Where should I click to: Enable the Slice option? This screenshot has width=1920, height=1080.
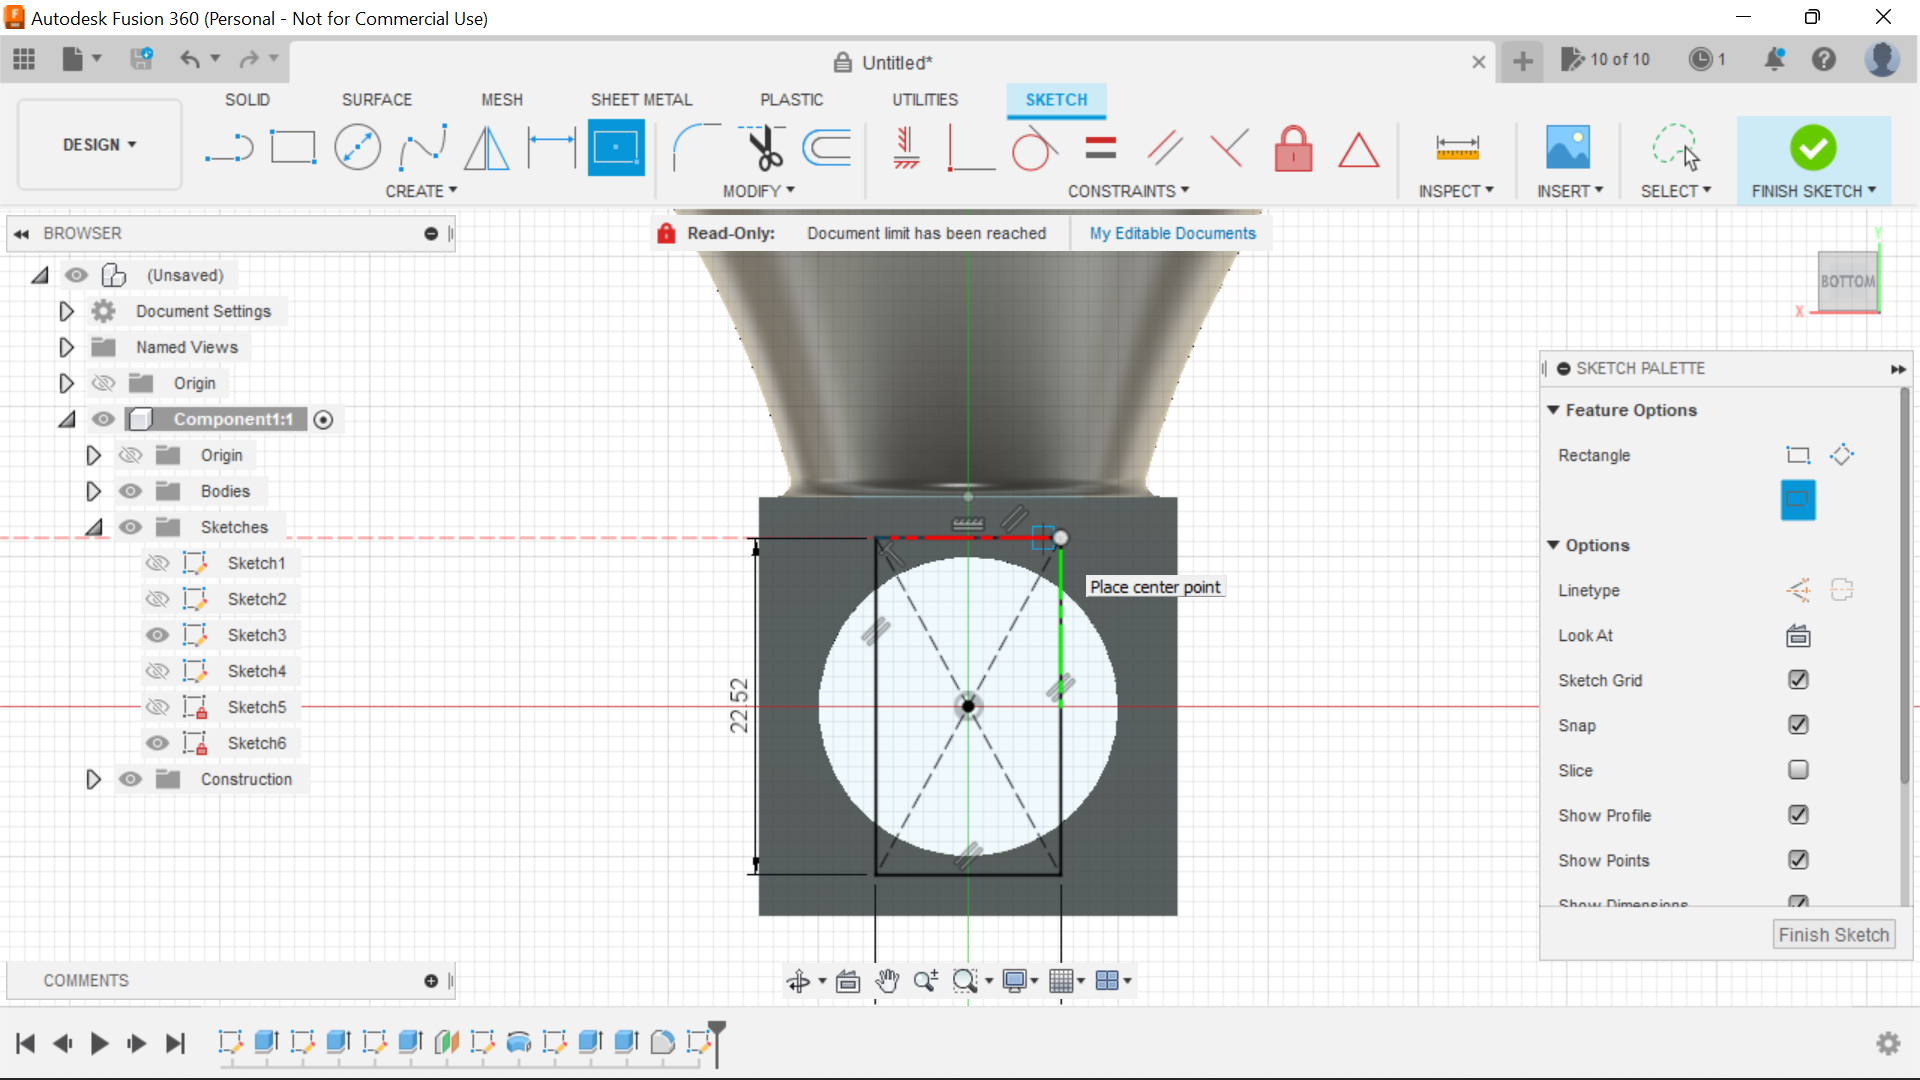pos(1798,770)
